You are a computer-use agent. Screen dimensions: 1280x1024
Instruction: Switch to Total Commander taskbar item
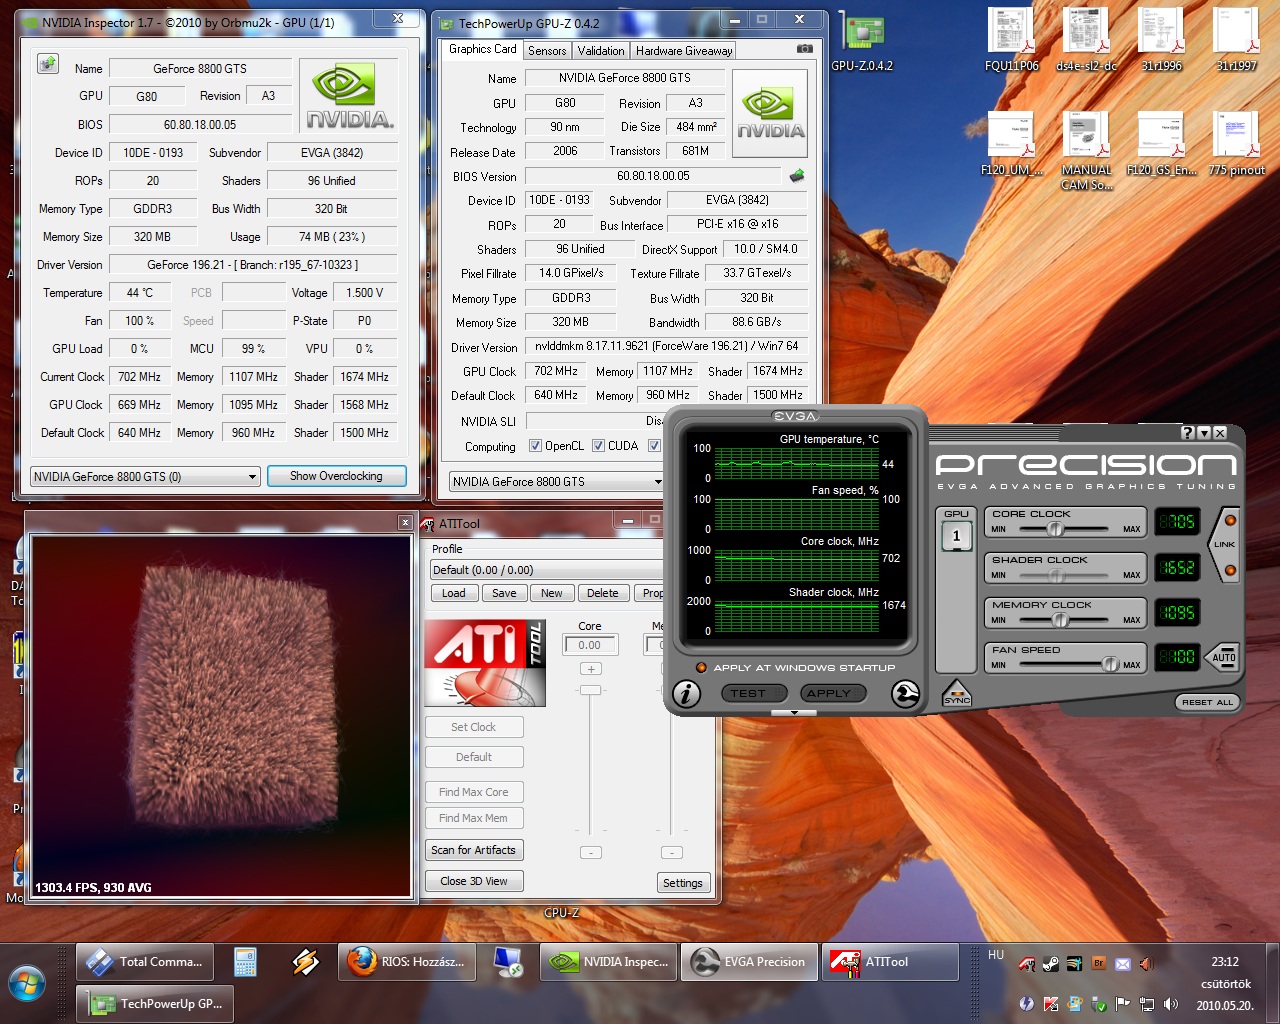(146, 962)
